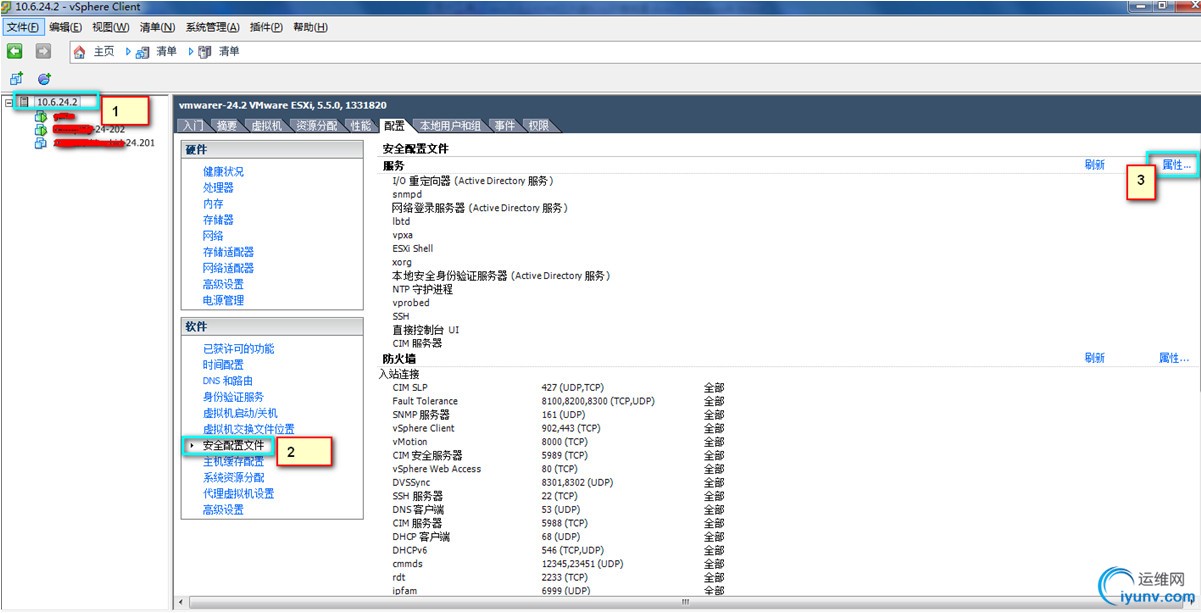Open 身份验证服务 under 软件
The image size is (1201, 613).
pos(233,397)
